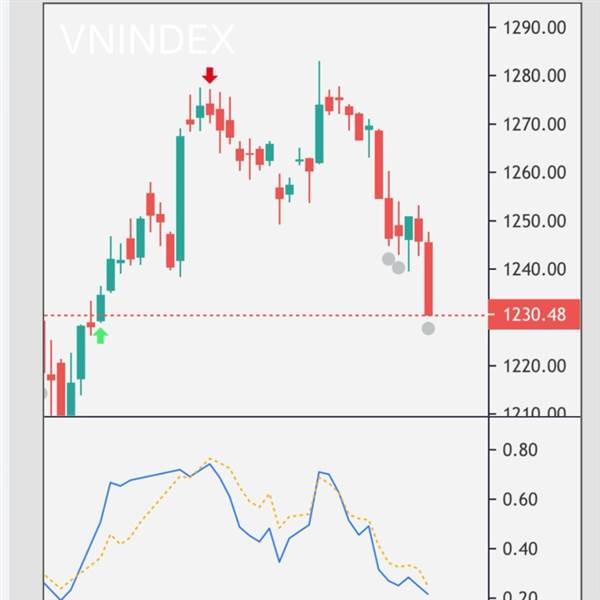Click the 0.40 indicator axis label
Screen dimensions: 600x600
(x=520, y=549)
